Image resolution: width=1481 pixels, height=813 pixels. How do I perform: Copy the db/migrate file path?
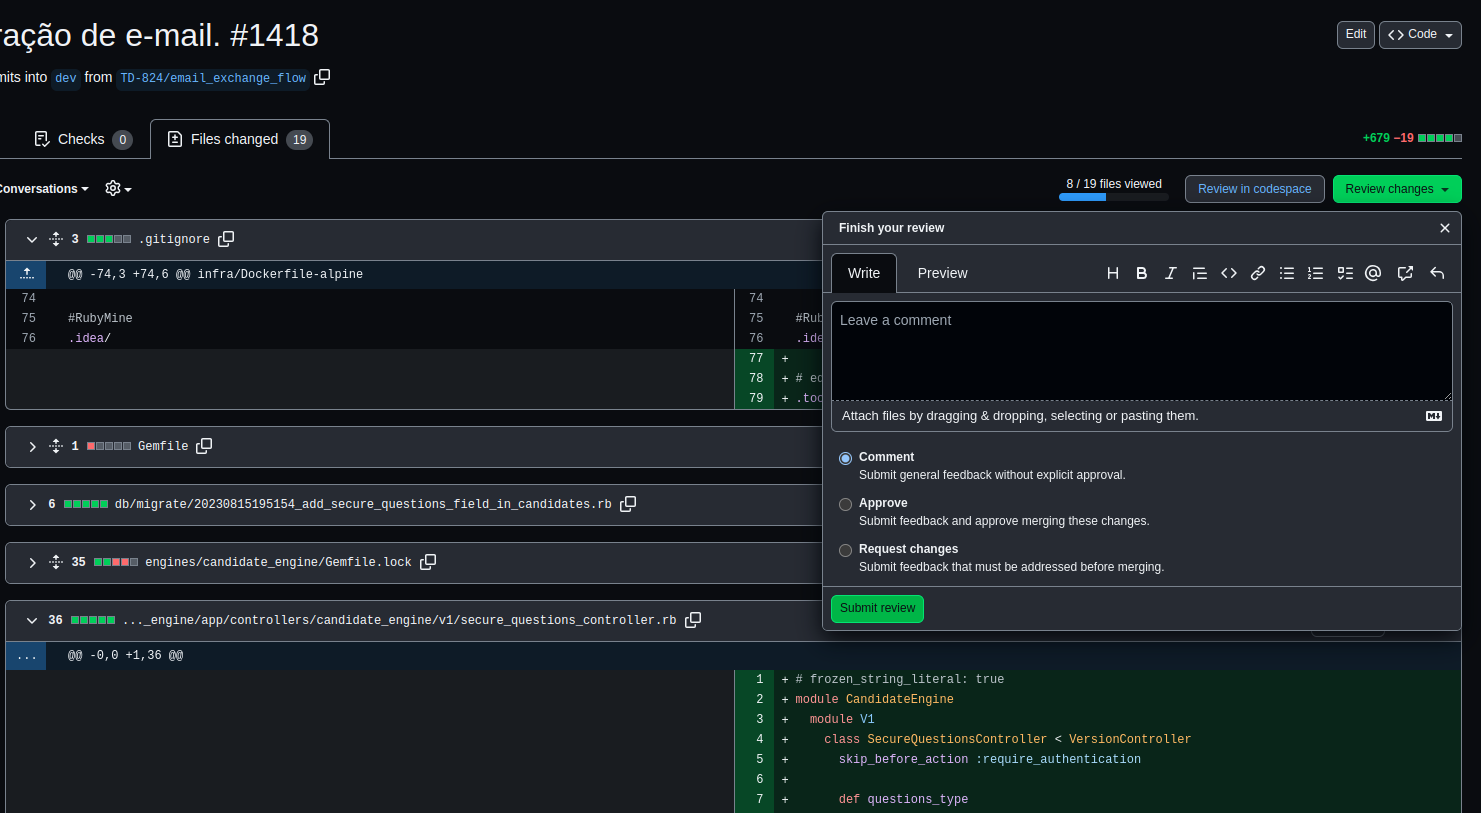tap(628, 504)
